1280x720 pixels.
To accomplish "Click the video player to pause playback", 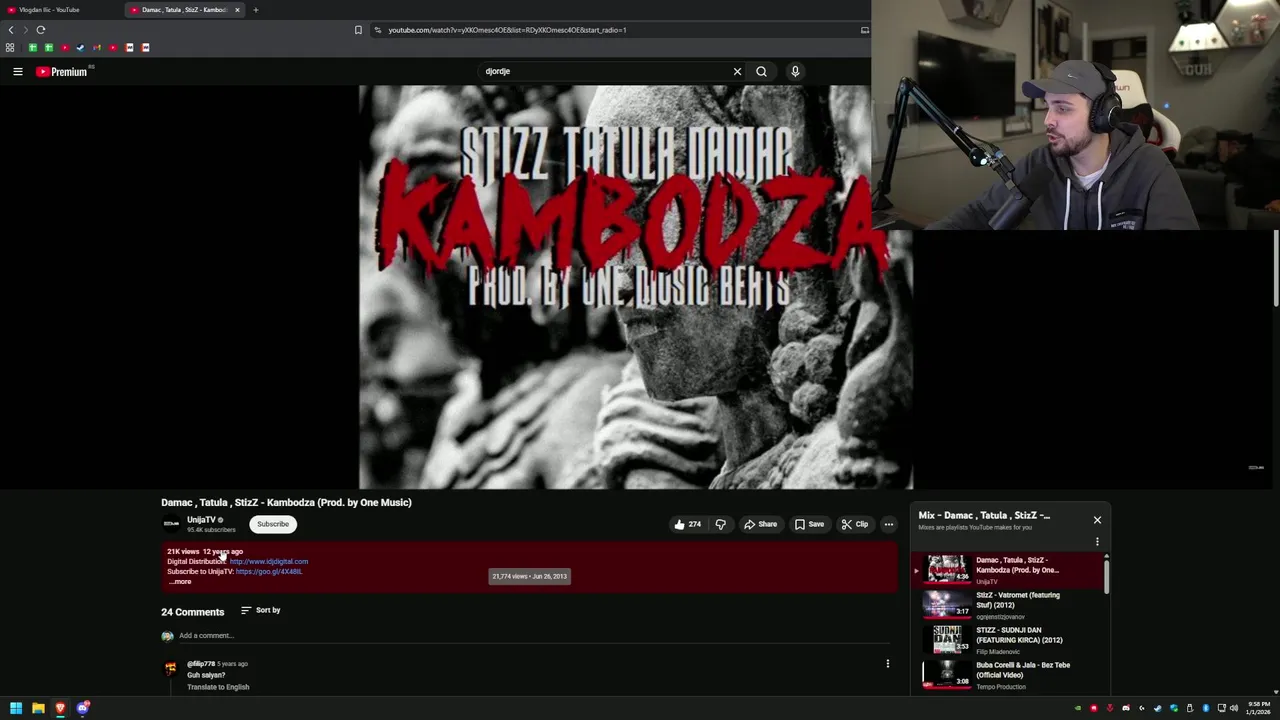I will coord(636,287).
